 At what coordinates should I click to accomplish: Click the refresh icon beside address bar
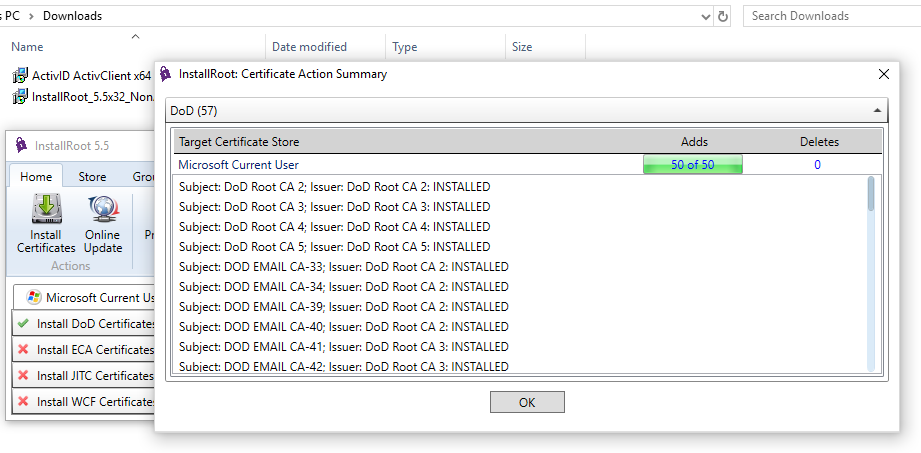(x=723, y=16)
